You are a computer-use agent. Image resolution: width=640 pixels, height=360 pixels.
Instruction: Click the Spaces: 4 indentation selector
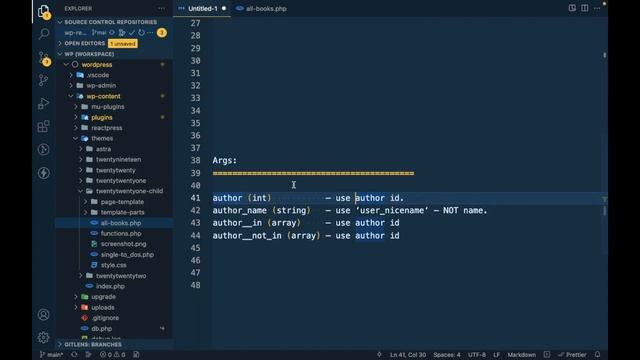447,355
